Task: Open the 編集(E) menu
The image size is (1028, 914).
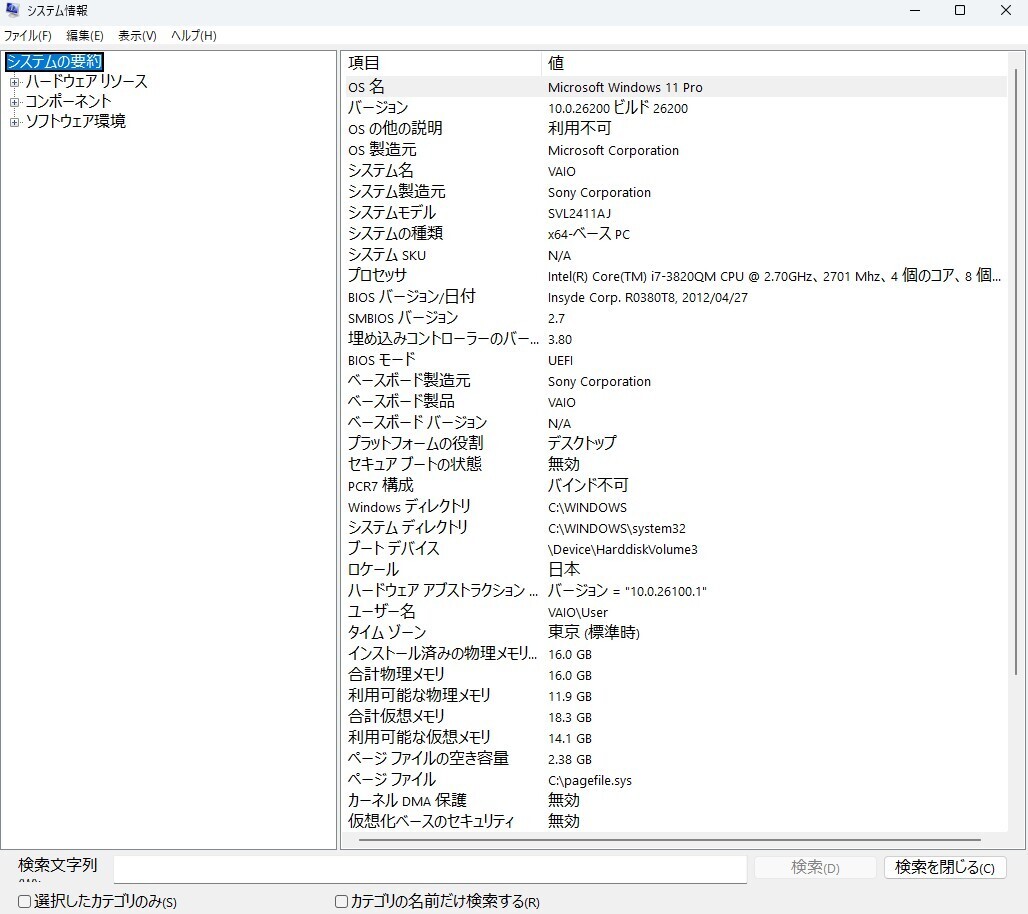Action: coord(85,35)
